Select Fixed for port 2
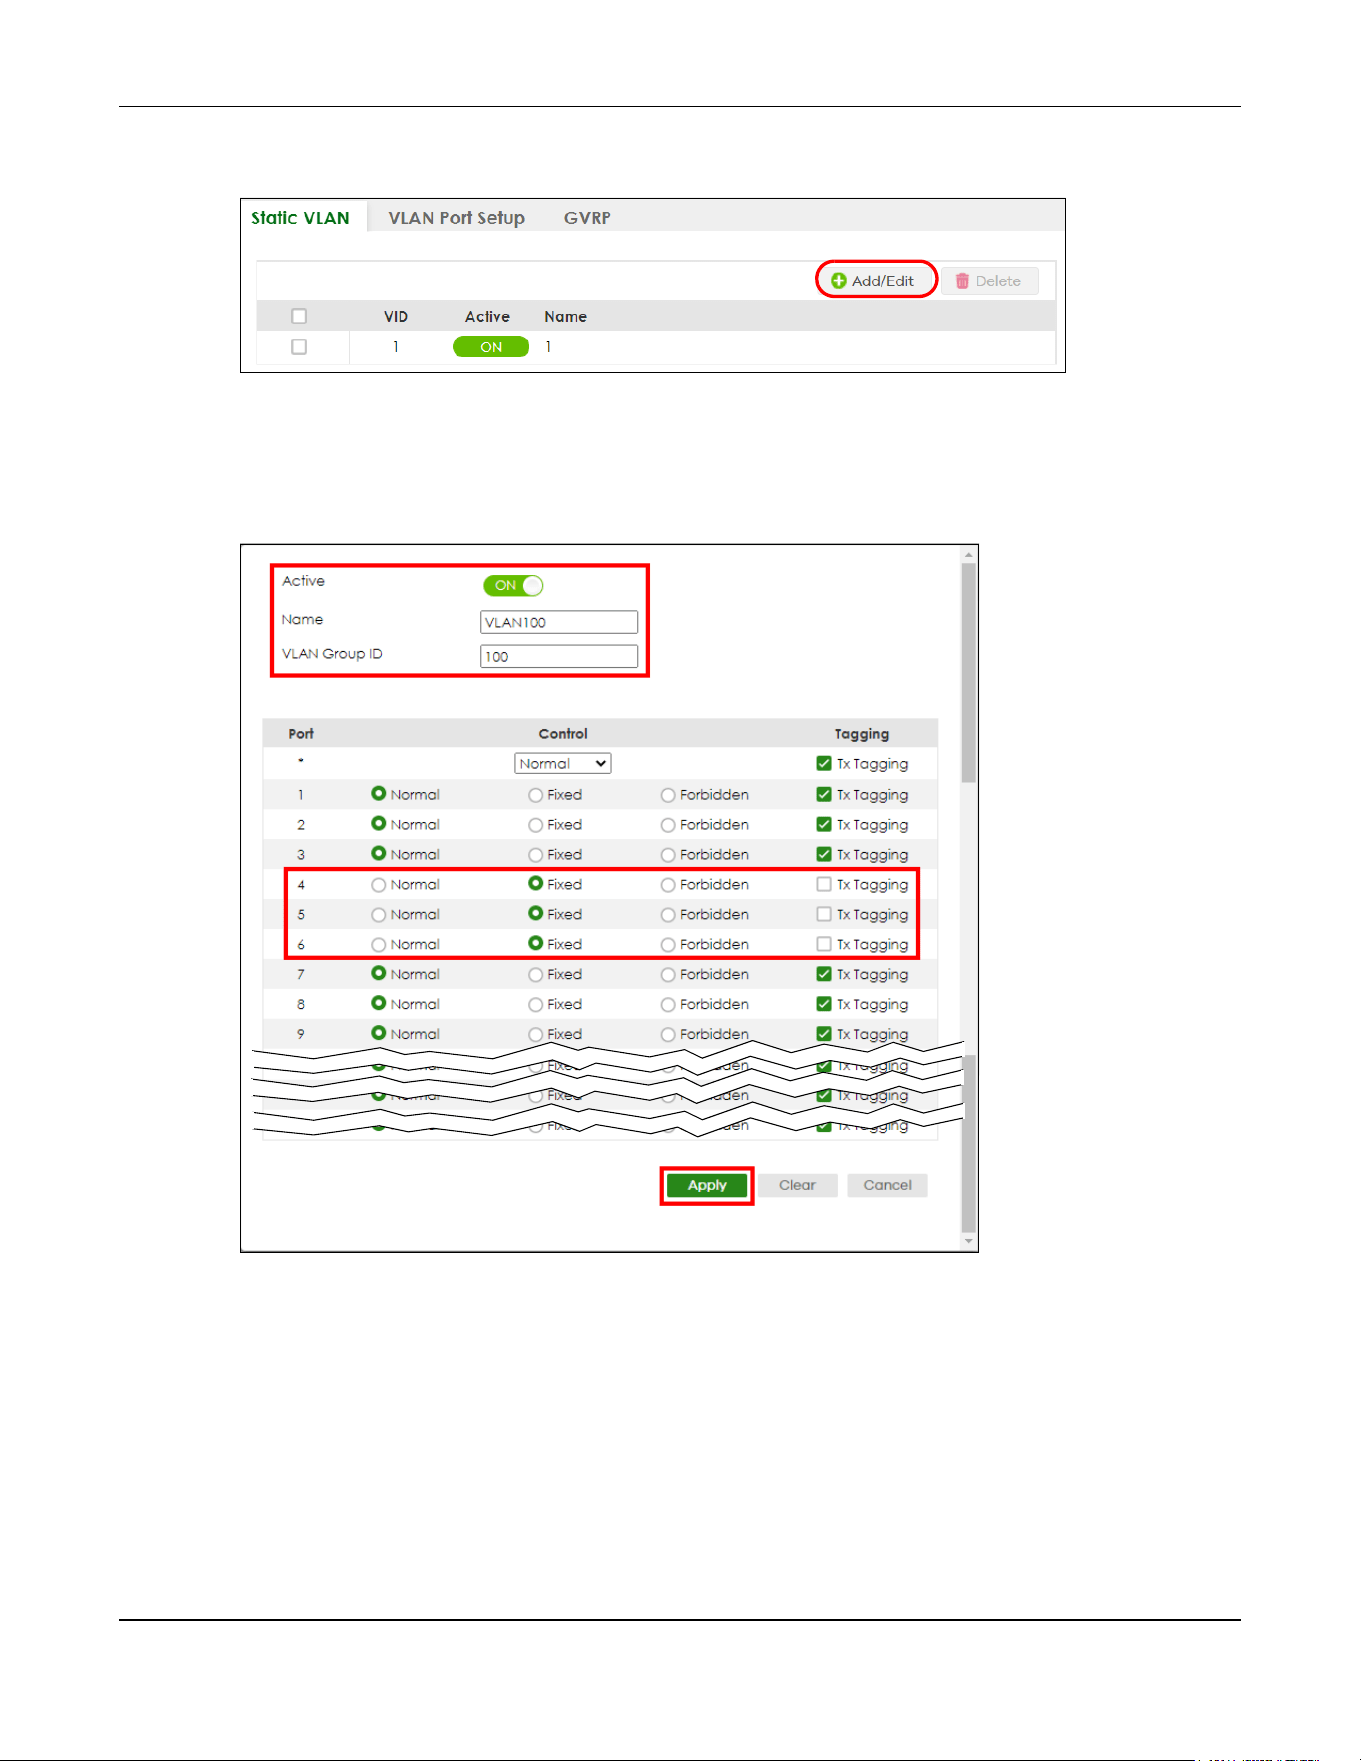Image resolution: width=1361 pixels, height=1761 pixels. (x=536, y=825)
